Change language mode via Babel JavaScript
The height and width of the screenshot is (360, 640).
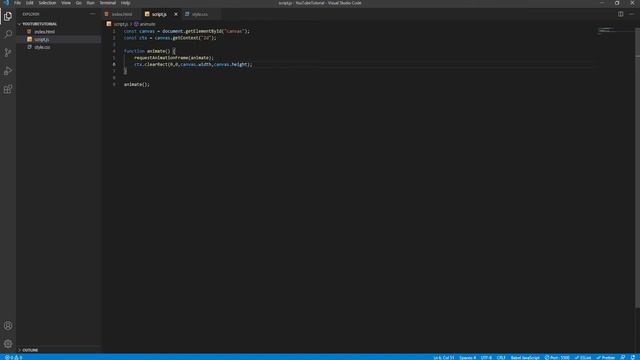point(525,358)
